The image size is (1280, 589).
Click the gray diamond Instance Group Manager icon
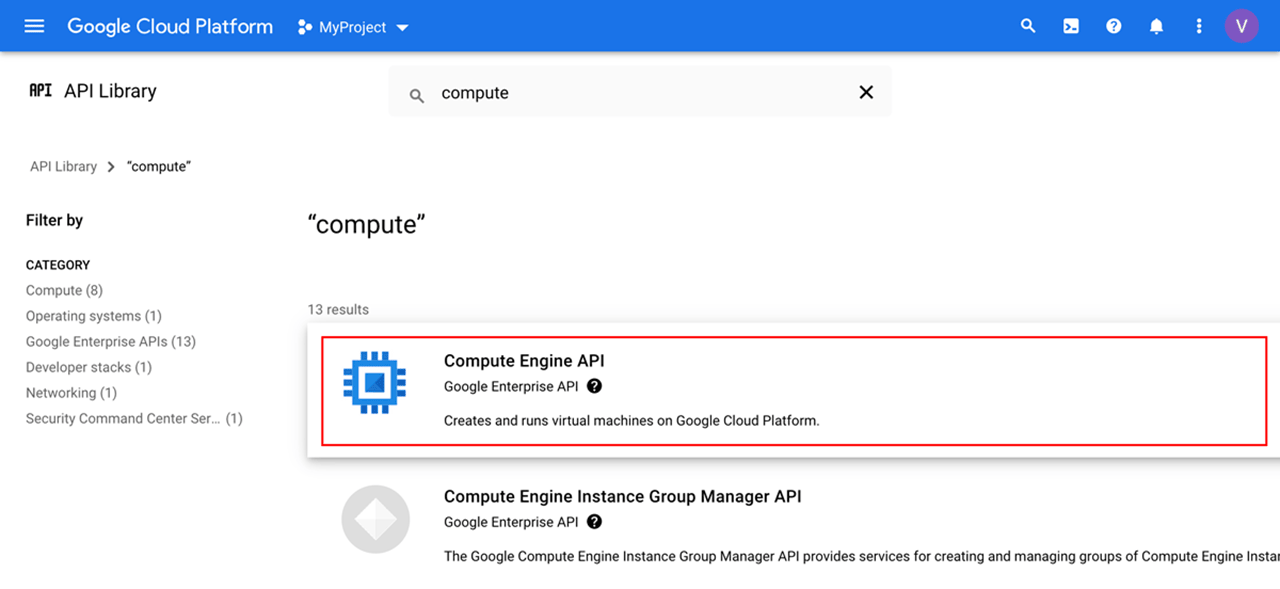375,519
